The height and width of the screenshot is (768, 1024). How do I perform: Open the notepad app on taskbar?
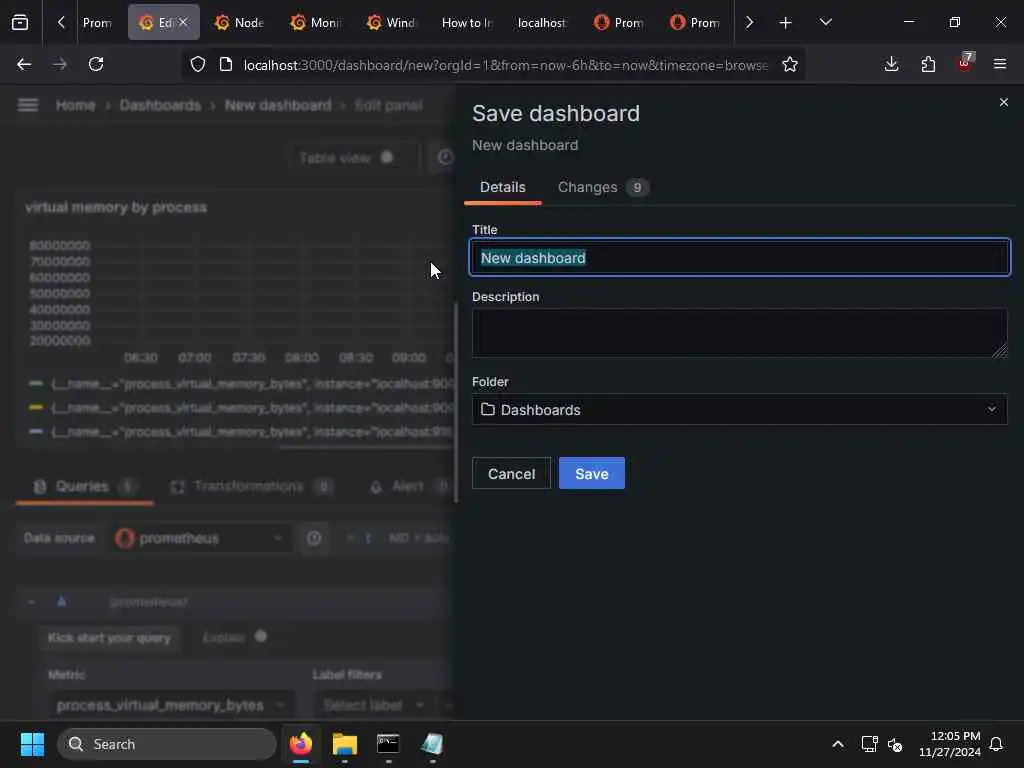pyautogui.click(x=432, y=744)
